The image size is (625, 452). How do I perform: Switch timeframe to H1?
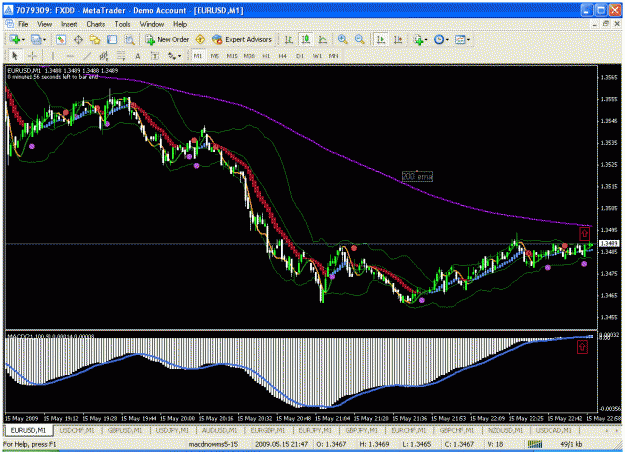pos(266,56)
